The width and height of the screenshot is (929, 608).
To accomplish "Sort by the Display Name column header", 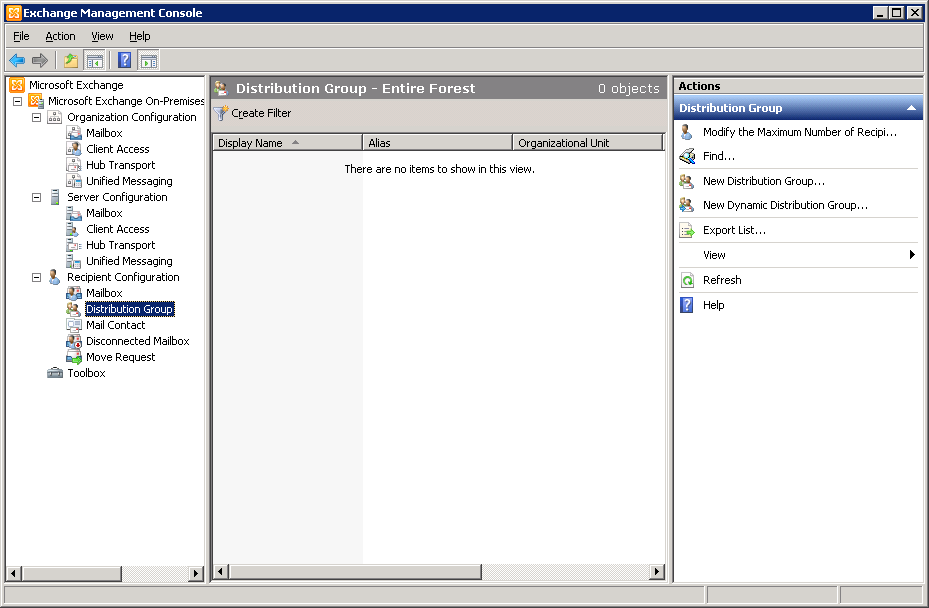I will pyautogui.click(x=287, y=143).
